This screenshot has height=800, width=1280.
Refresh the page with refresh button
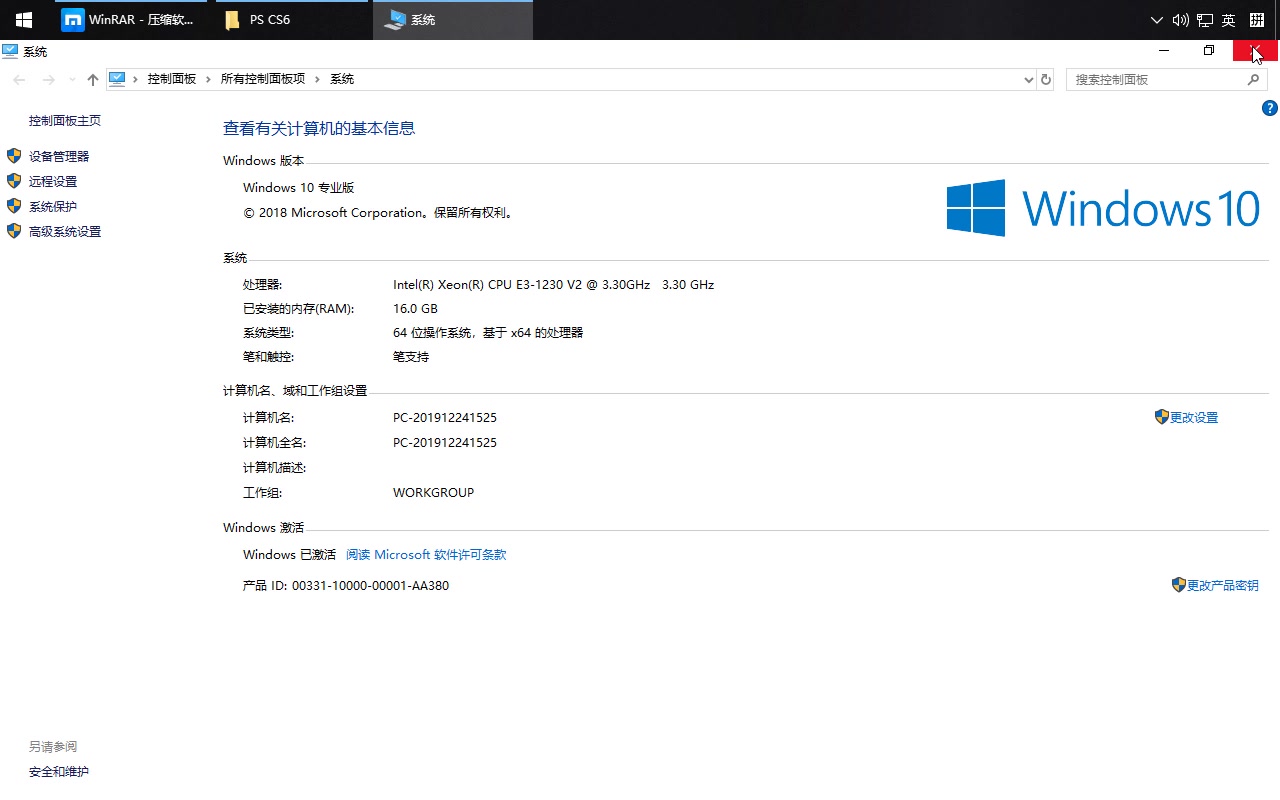pos(1046,80)
